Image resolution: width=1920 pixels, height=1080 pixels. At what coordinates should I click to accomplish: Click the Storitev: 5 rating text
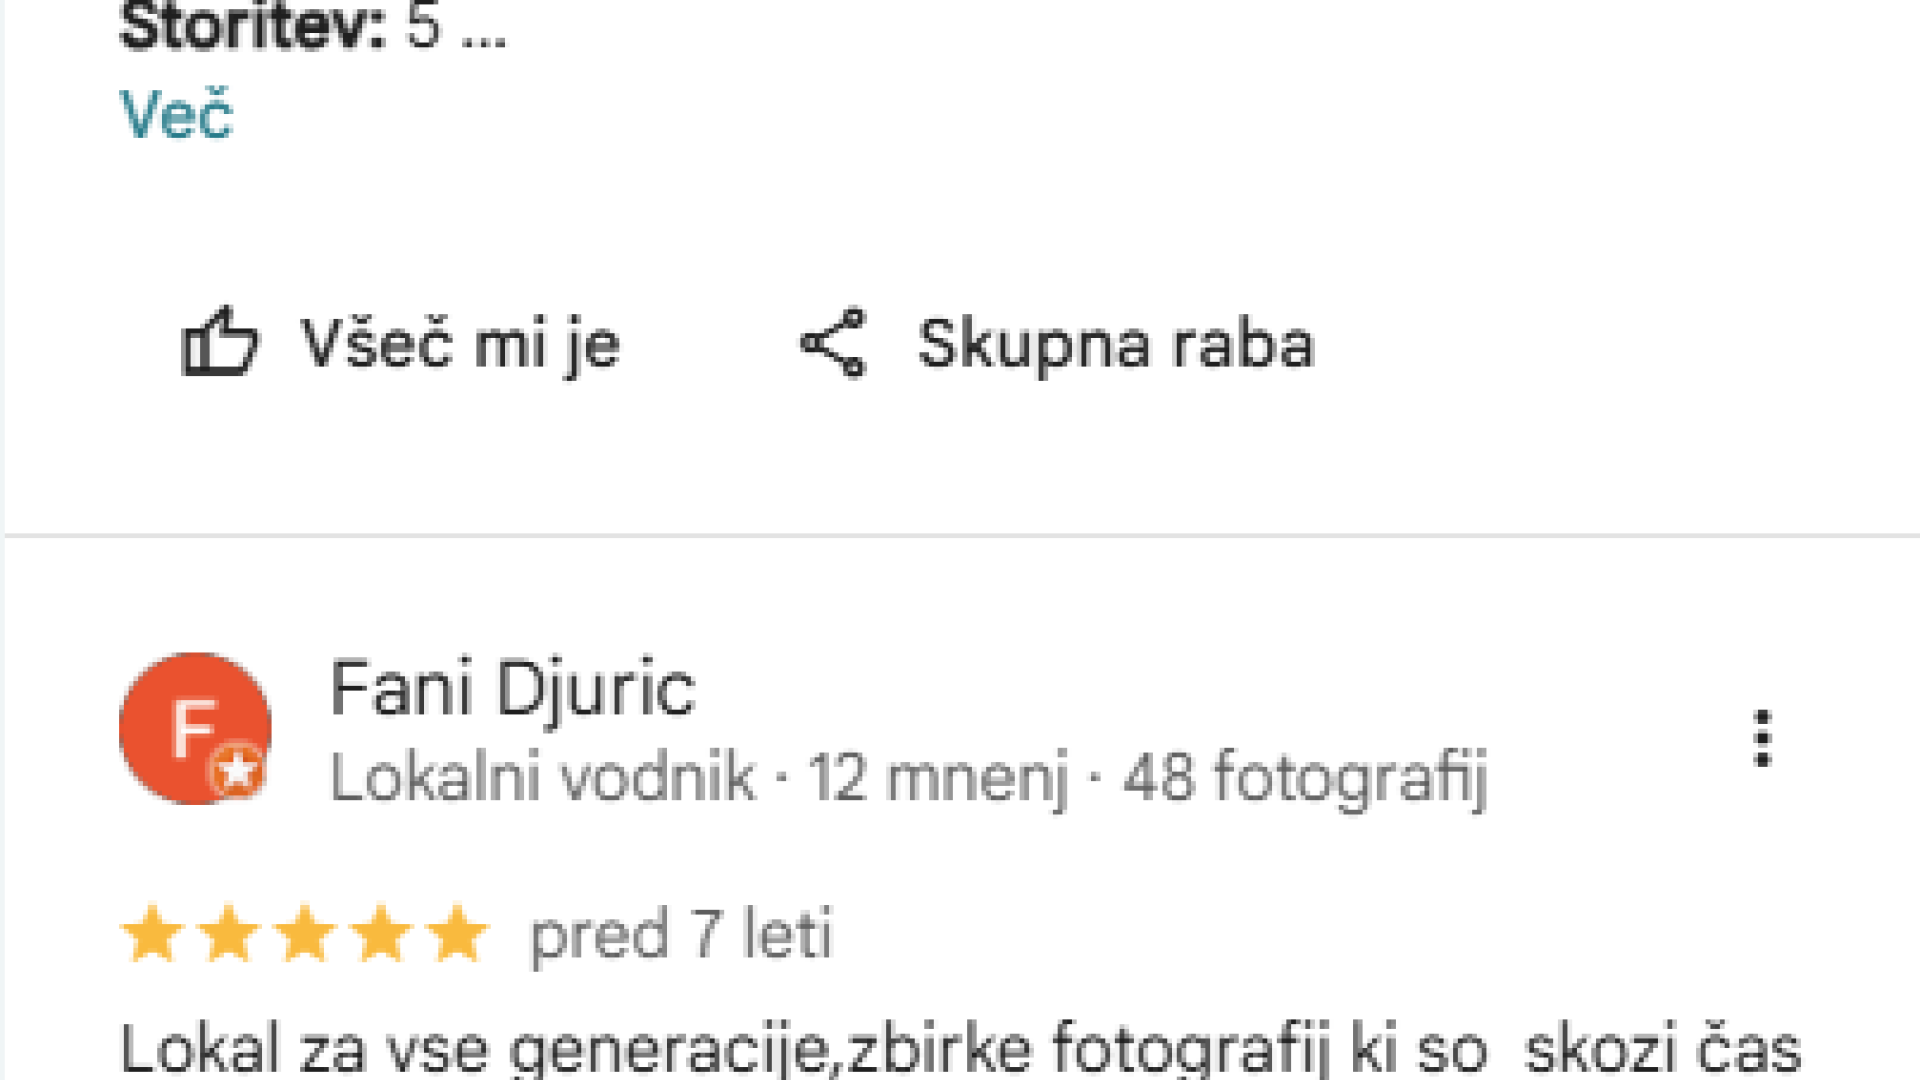coord(312,26)
